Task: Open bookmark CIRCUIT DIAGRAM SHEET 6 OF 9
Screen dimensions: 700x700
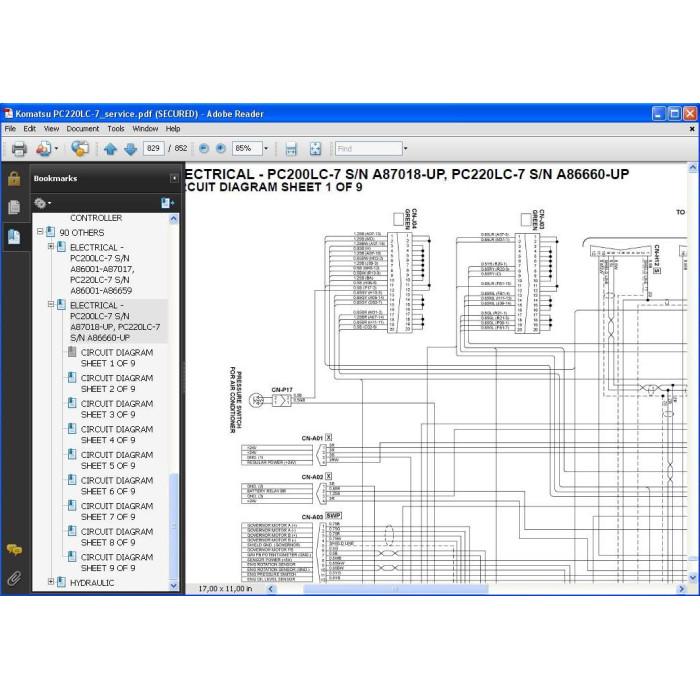Action: 117,486
